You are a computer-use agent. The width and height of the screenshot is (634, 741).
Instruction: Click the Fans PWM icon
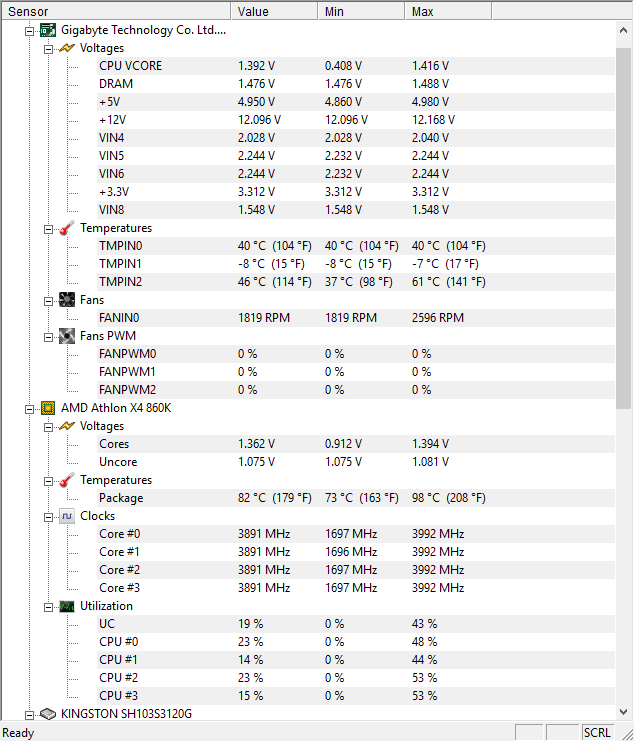pos(67,336)
